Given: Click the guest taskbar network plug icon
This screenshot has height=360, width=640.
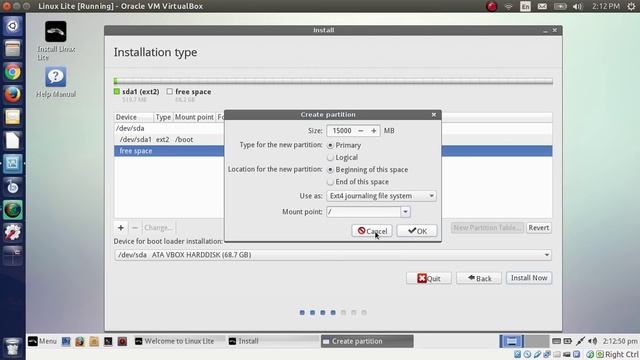Looking at the screenshot, I should tap(580, 341).
